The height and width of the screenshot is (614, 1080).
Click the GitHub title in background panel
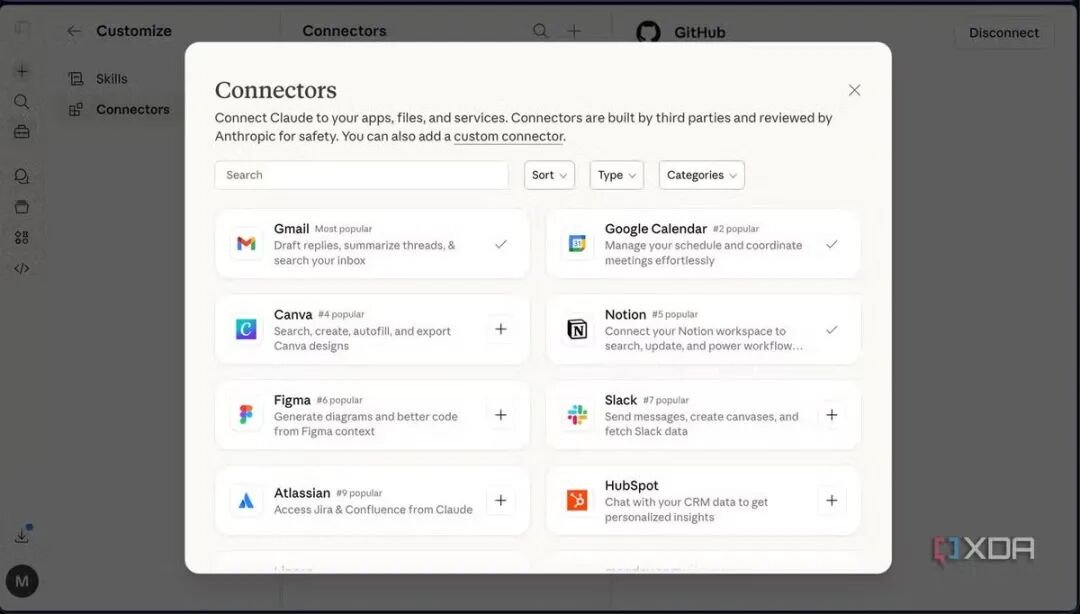[699, 32]
